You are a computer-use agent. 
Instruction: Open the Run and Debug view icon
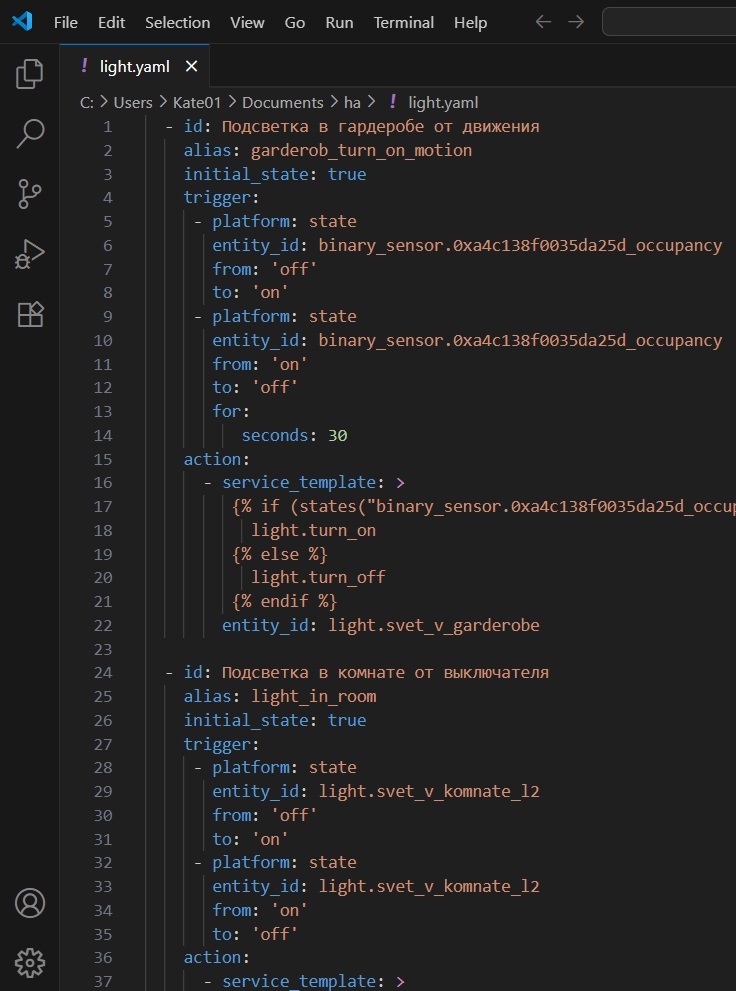[x=29, y=253]
